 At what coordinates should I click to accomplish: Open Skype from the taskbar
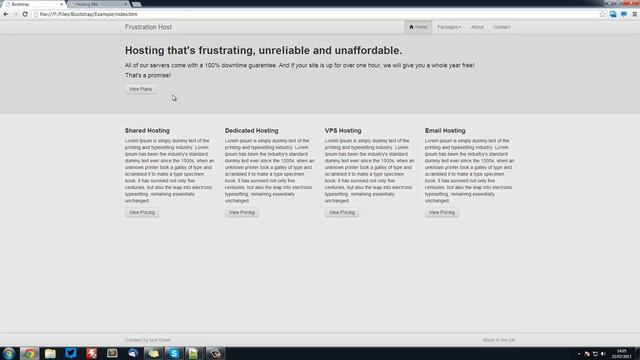[174, 353]
